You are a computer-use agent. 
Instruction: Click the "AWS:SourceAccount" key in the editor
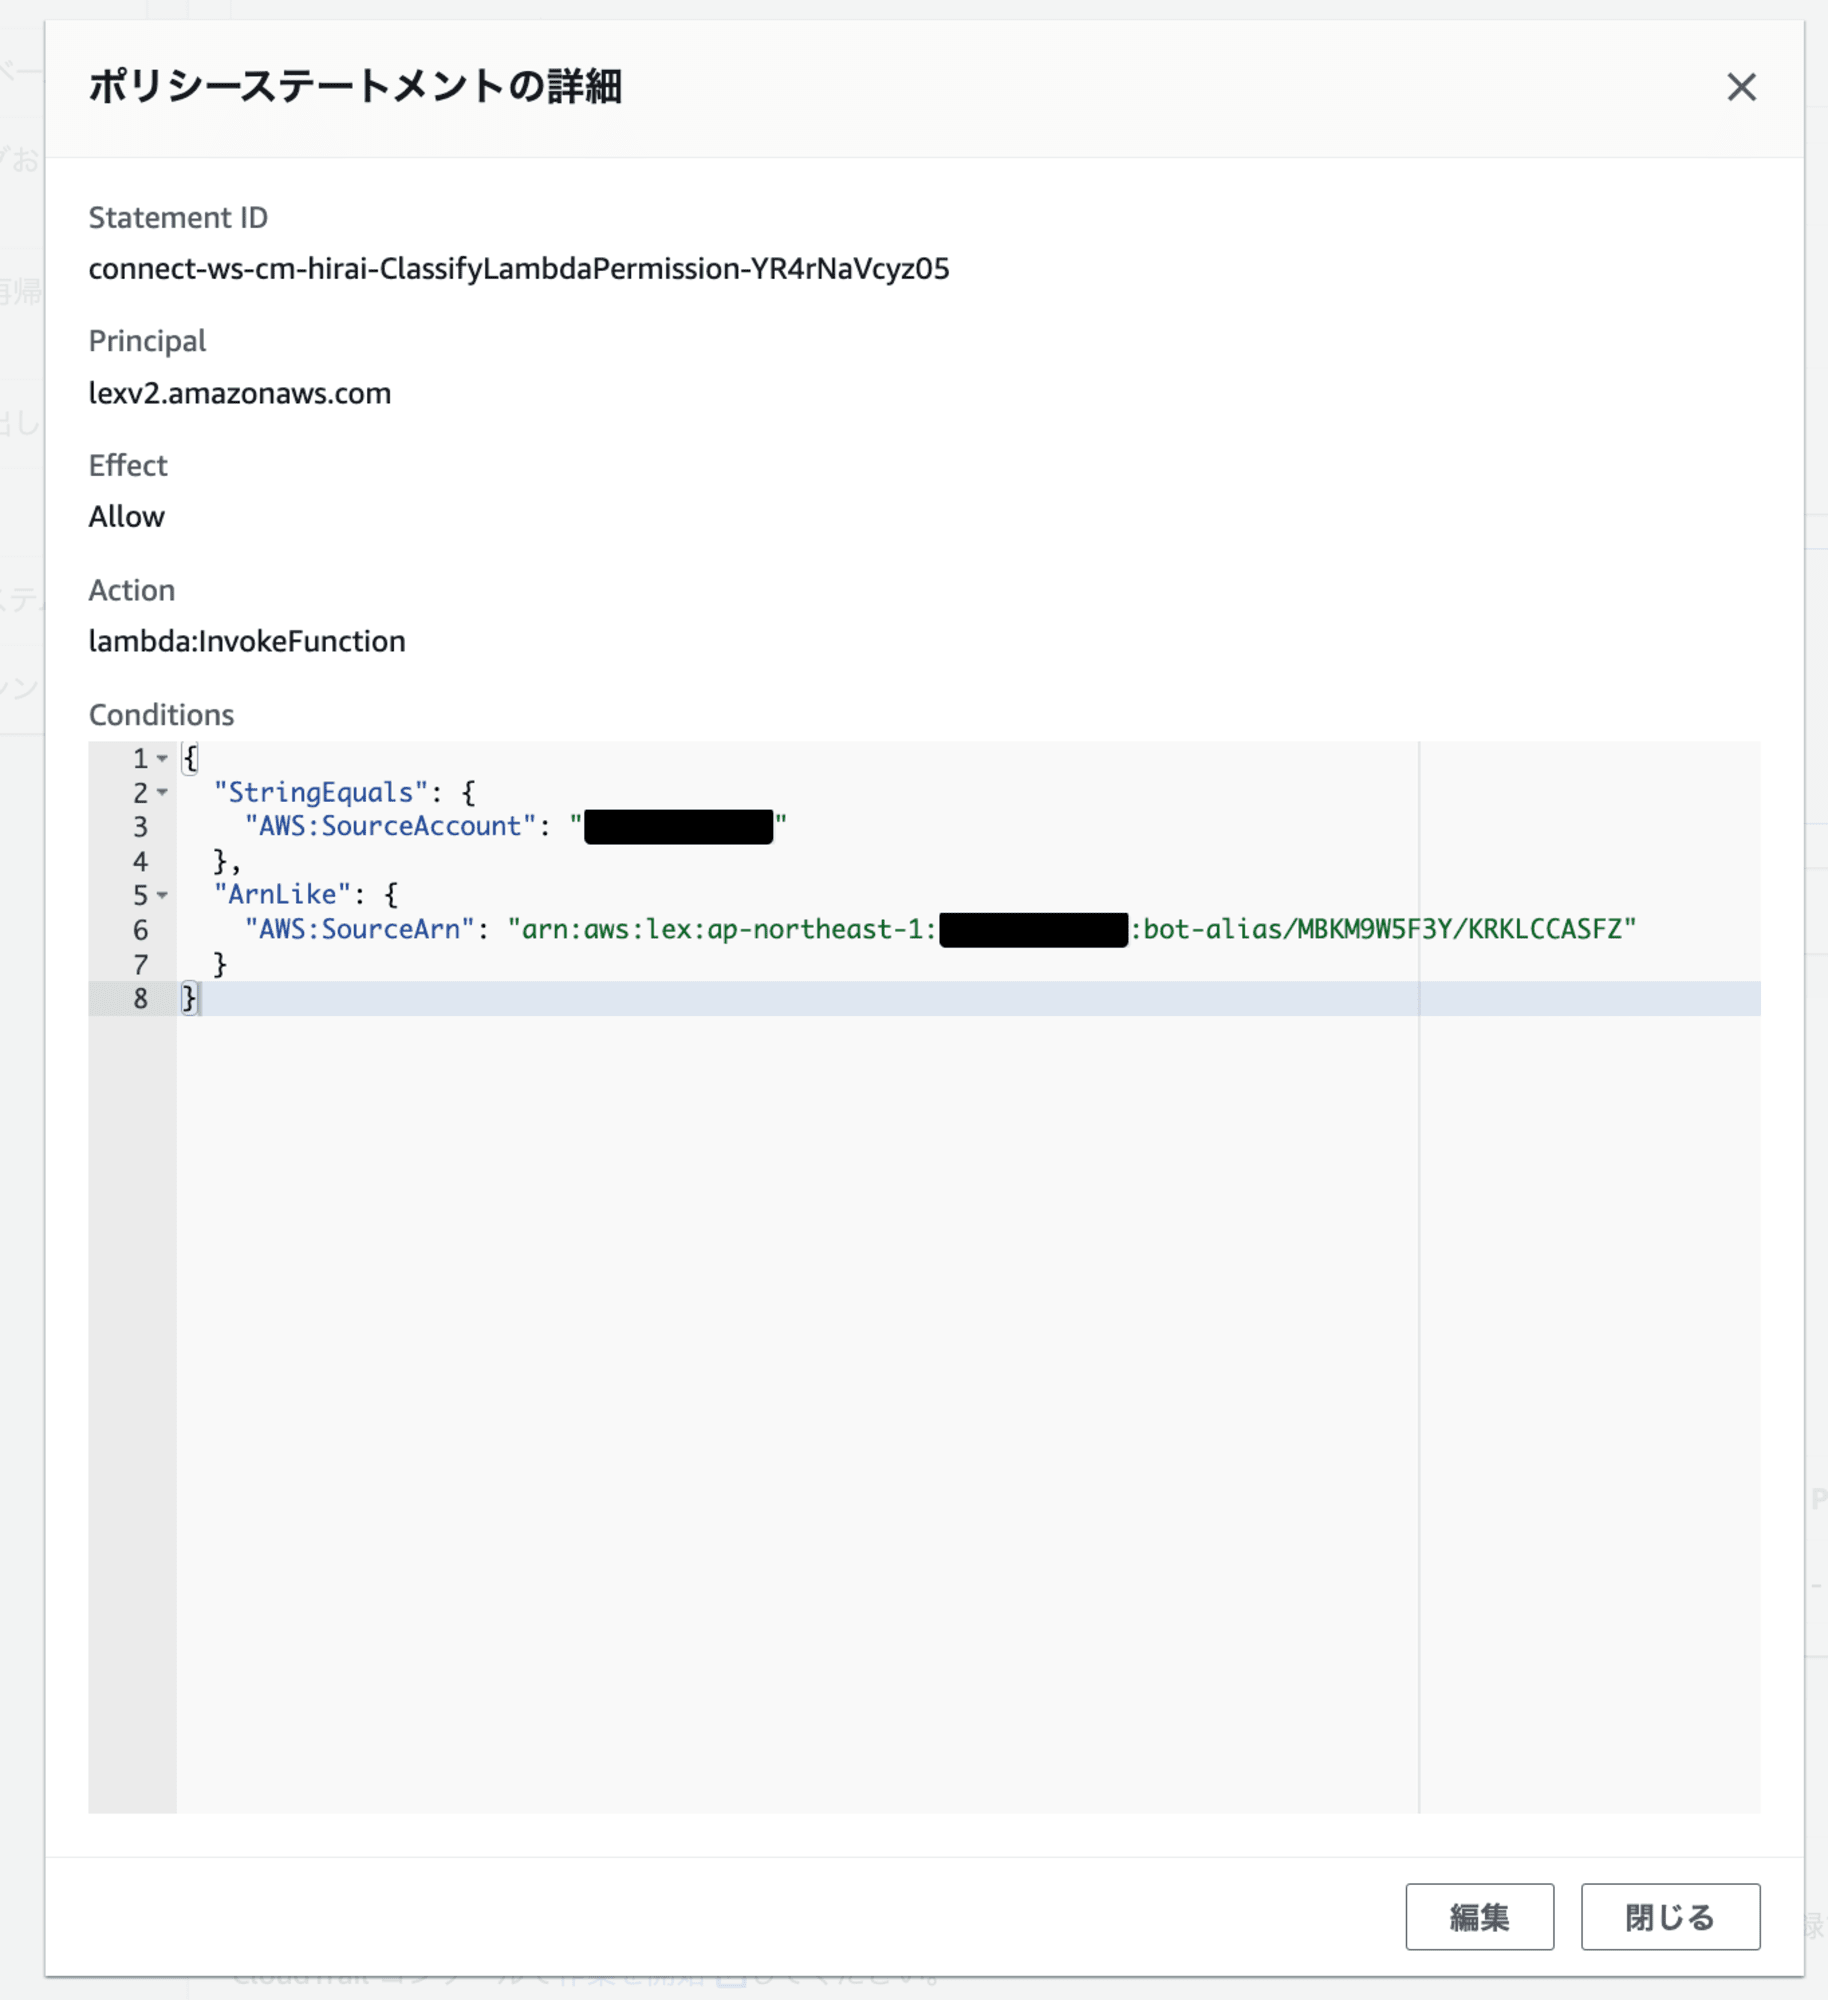point(390,826)
